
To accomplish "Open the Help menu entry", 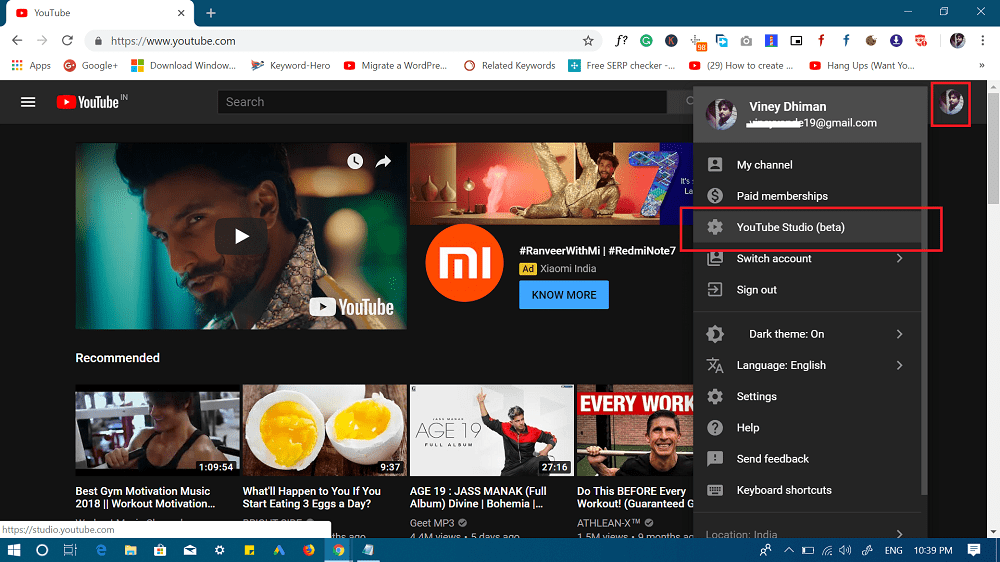I will click(x=807, y=427).
